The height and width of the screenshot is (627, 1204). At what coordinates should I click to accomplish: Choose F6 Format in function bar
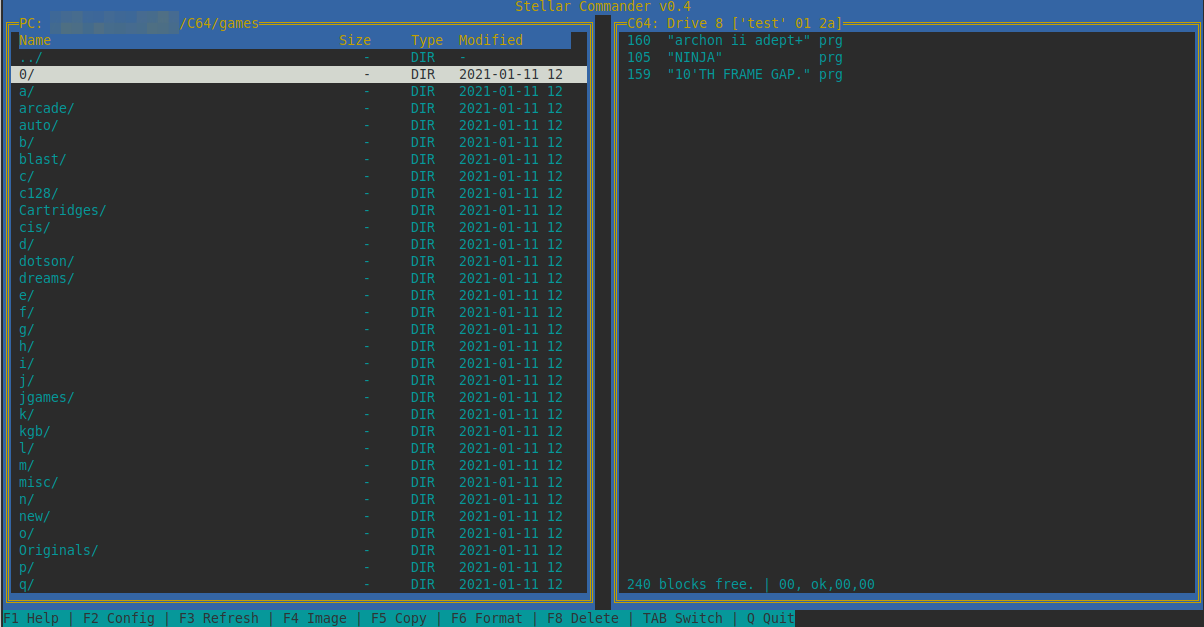click(486, 618)
